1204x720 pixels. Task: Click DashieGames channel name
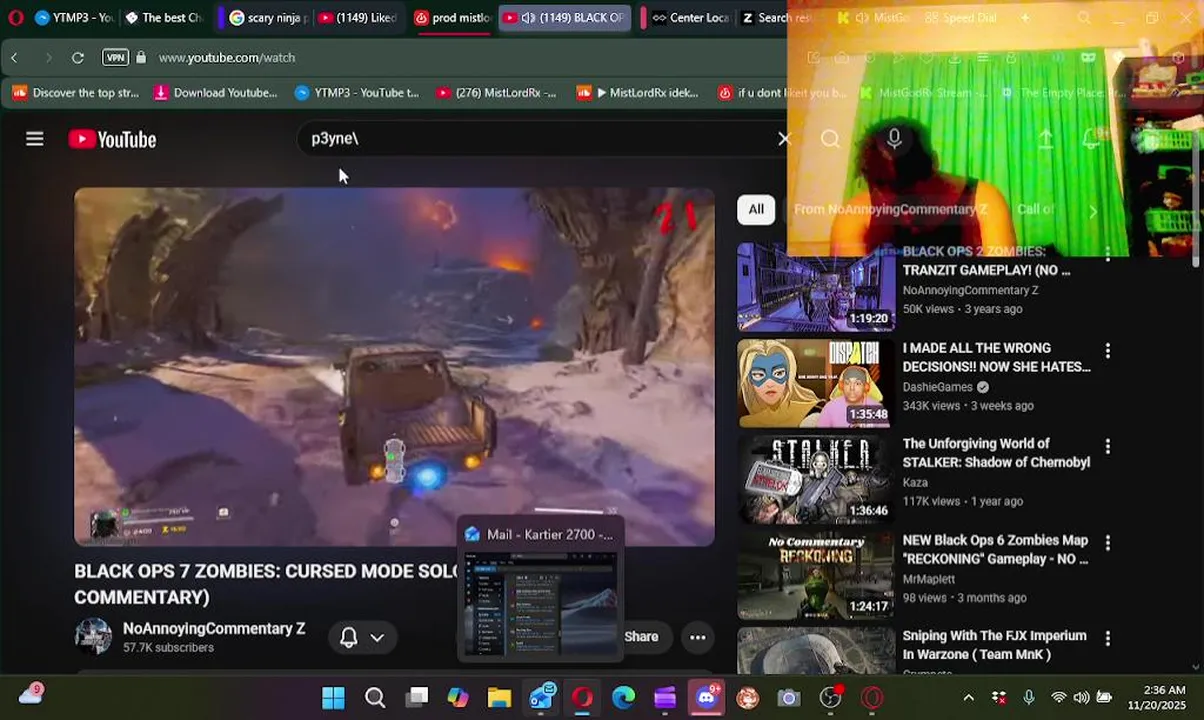pyautogui.click(x=938, y=387)
